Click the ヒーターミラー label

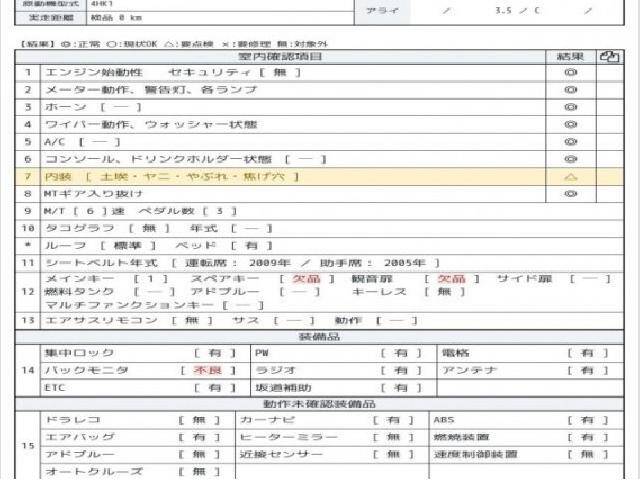coord(289,438)
